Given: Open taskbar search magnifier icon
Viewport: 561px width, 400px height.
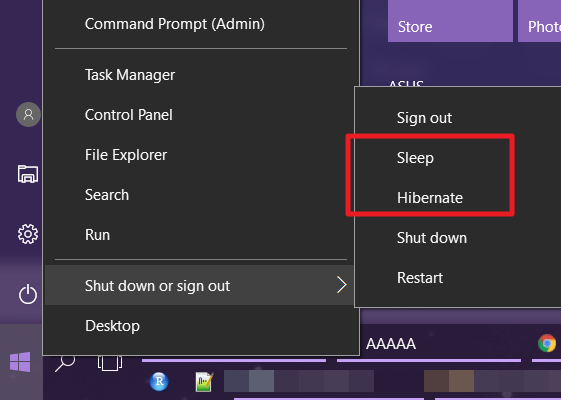Looking at the screenshot, I should point(65,363).
